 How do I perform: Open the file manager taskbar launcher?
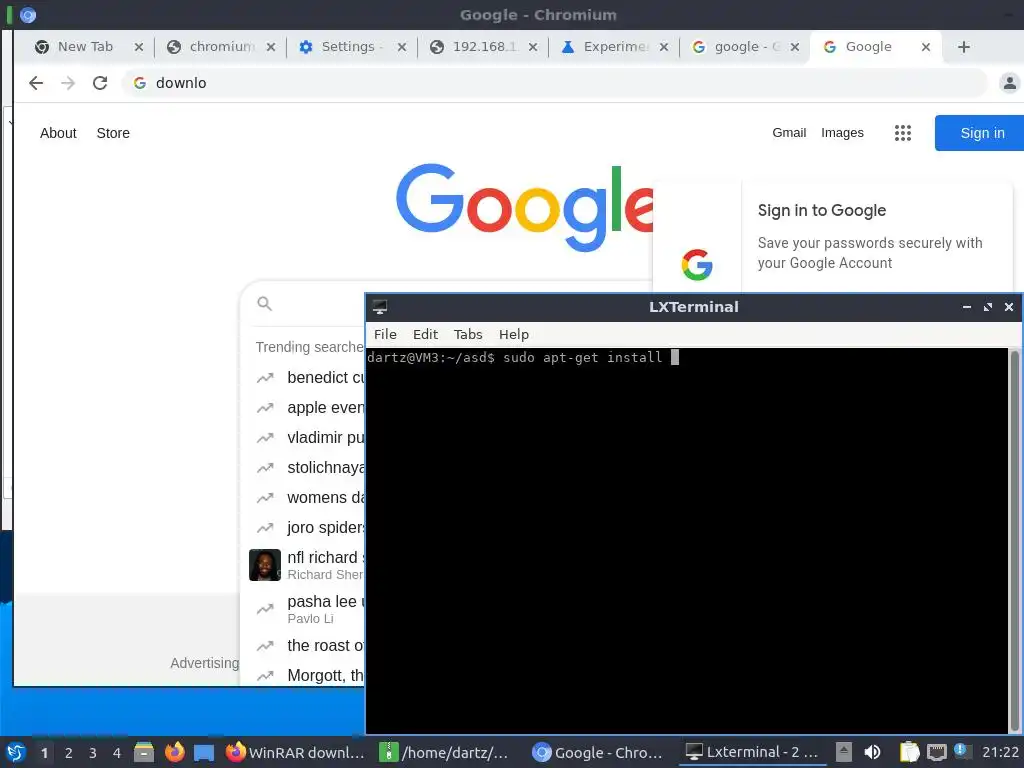pyautogui.click(x=144, y=752)
